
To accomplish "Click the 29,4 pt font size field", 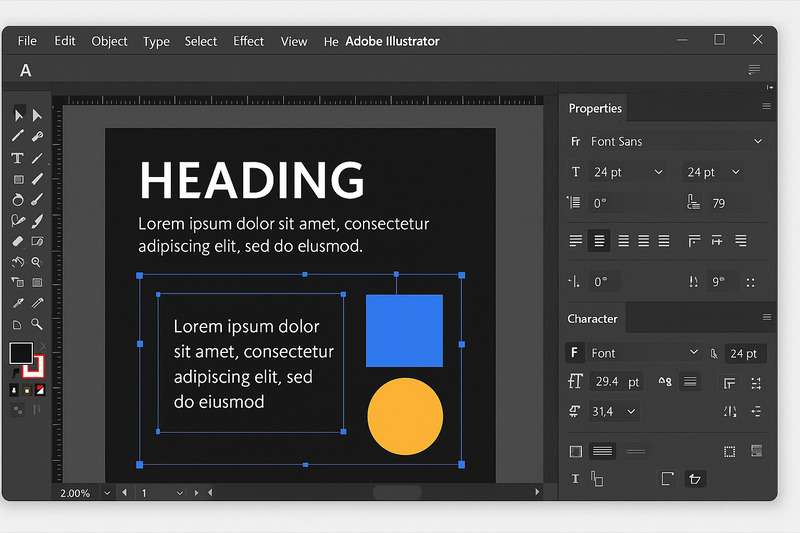I will click(607, 382).
